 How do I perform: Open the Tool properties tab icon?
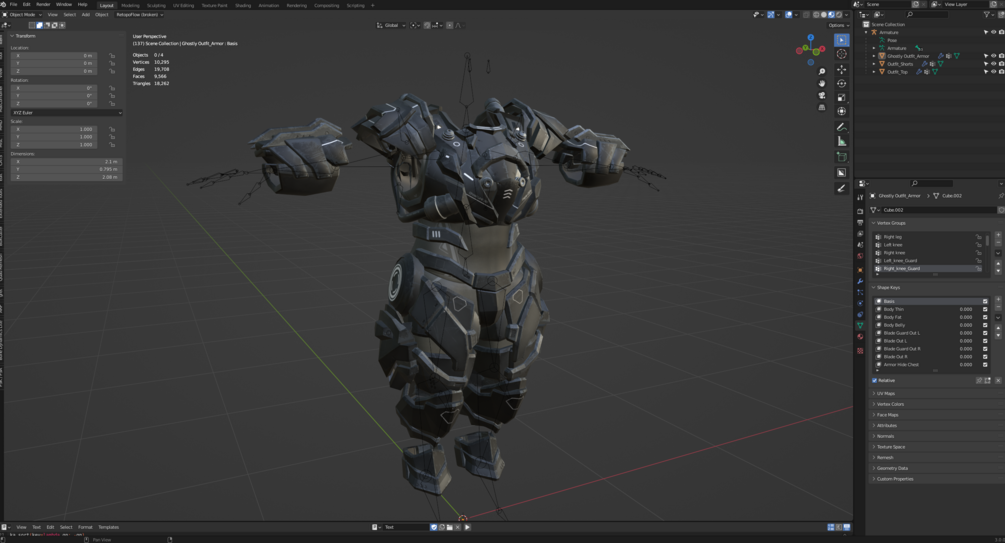click(x=860, y=197)
